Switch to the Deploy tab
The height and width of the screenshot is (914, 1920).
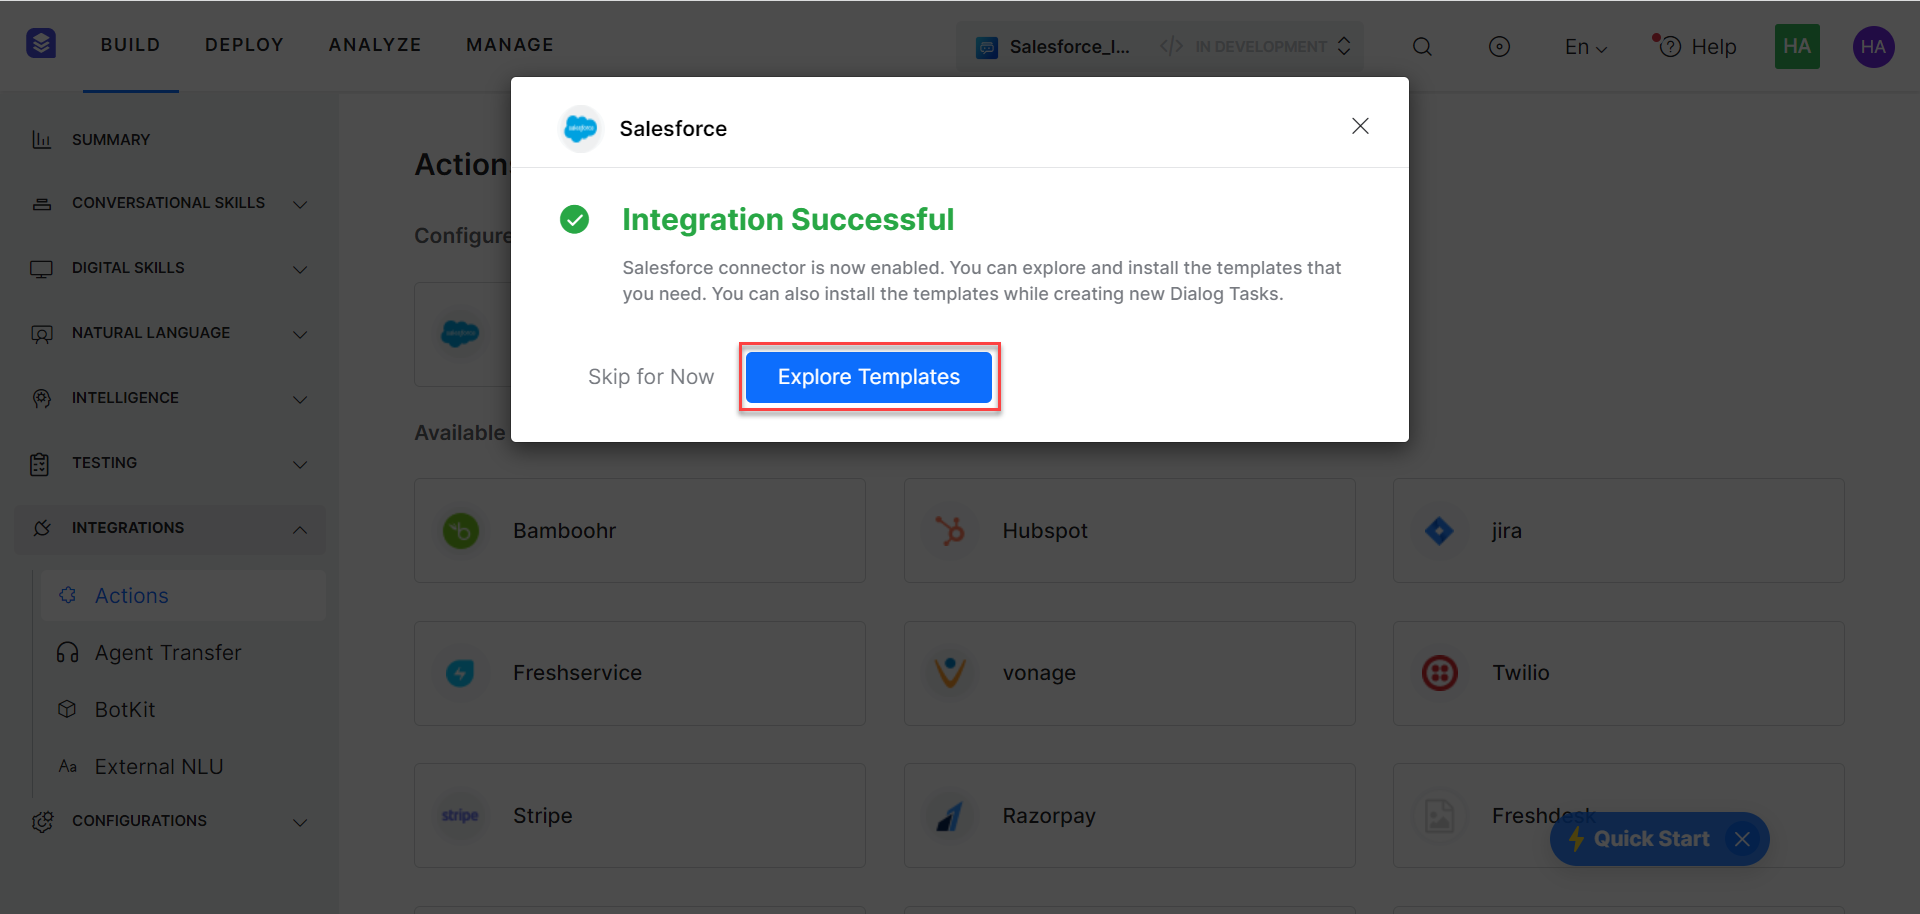pos(244,45)
